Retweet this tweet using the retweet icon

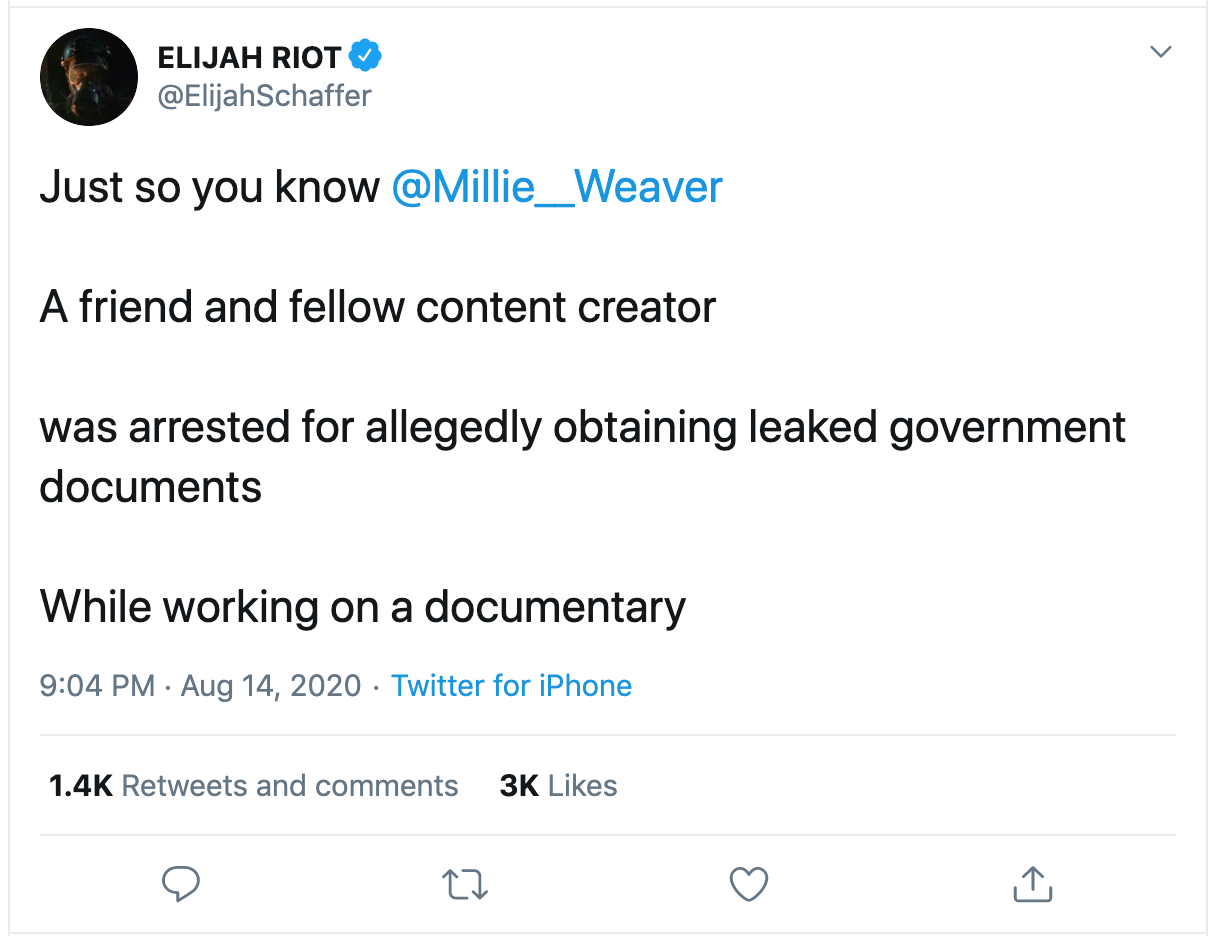tap(465, 884)
